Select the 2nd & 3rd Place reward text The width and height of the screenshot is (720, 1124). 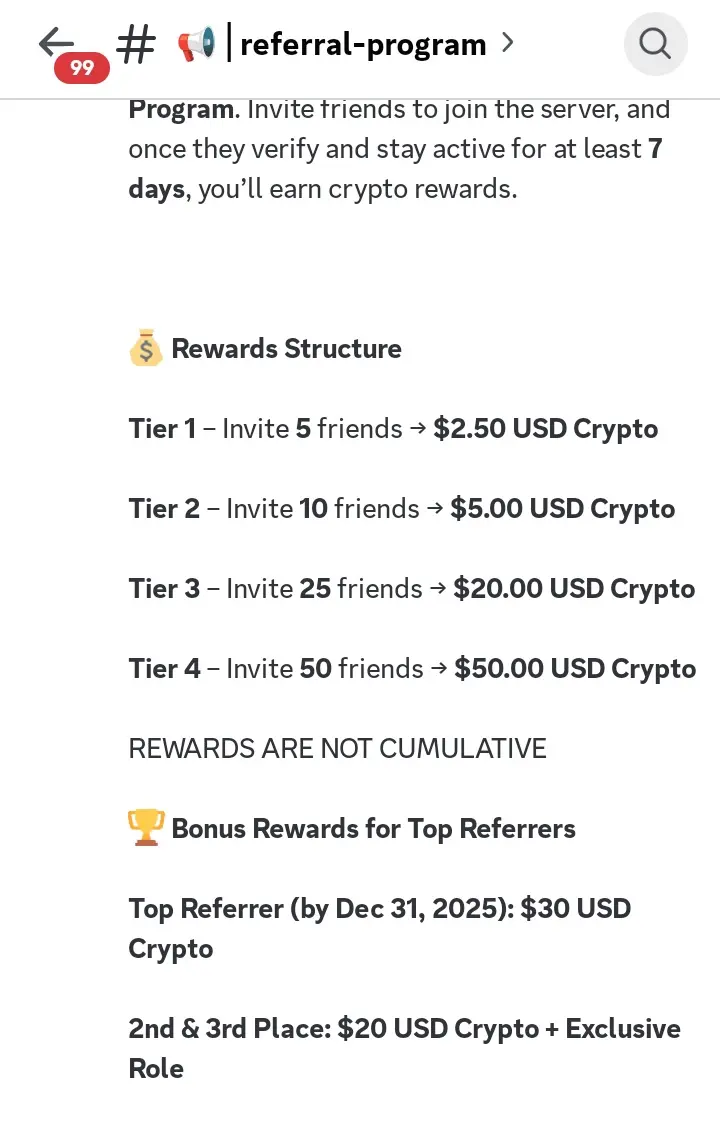coord(404,1029)
